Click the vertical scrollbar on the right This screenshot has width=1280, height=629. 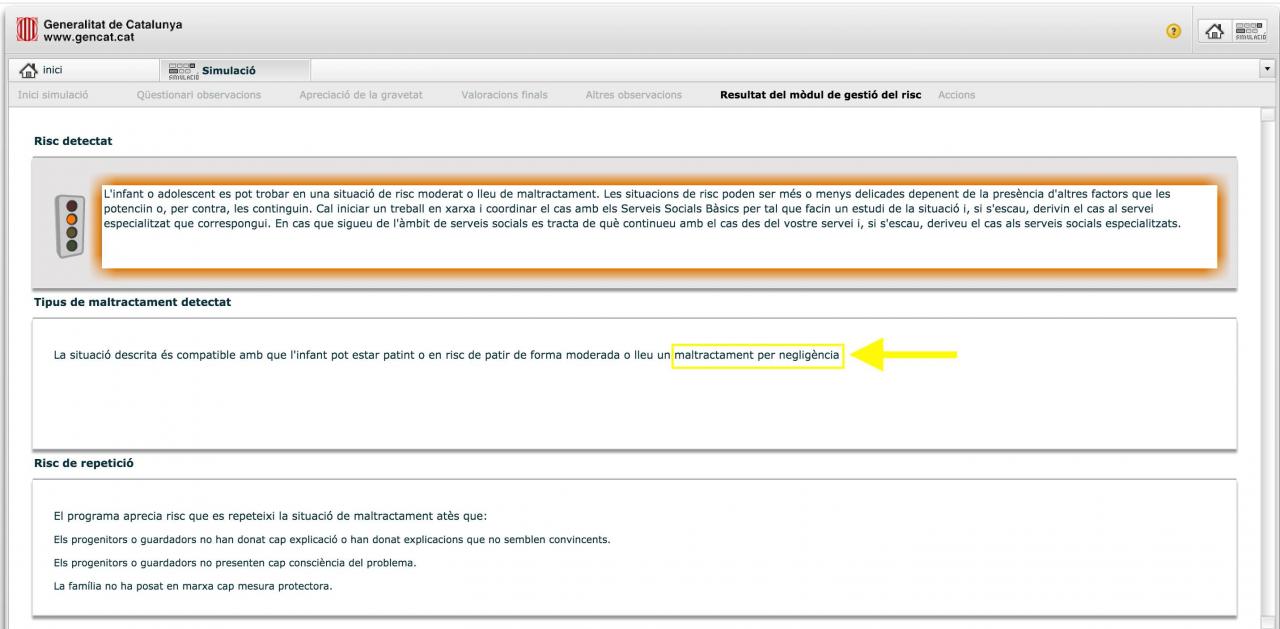(1267, 360)
